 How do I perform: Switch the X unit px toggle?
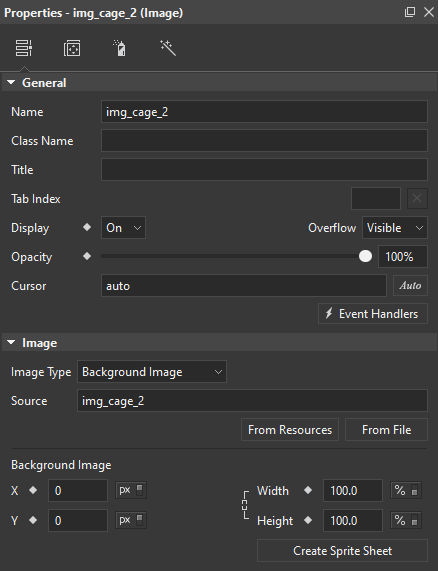[x=131, y=490]
